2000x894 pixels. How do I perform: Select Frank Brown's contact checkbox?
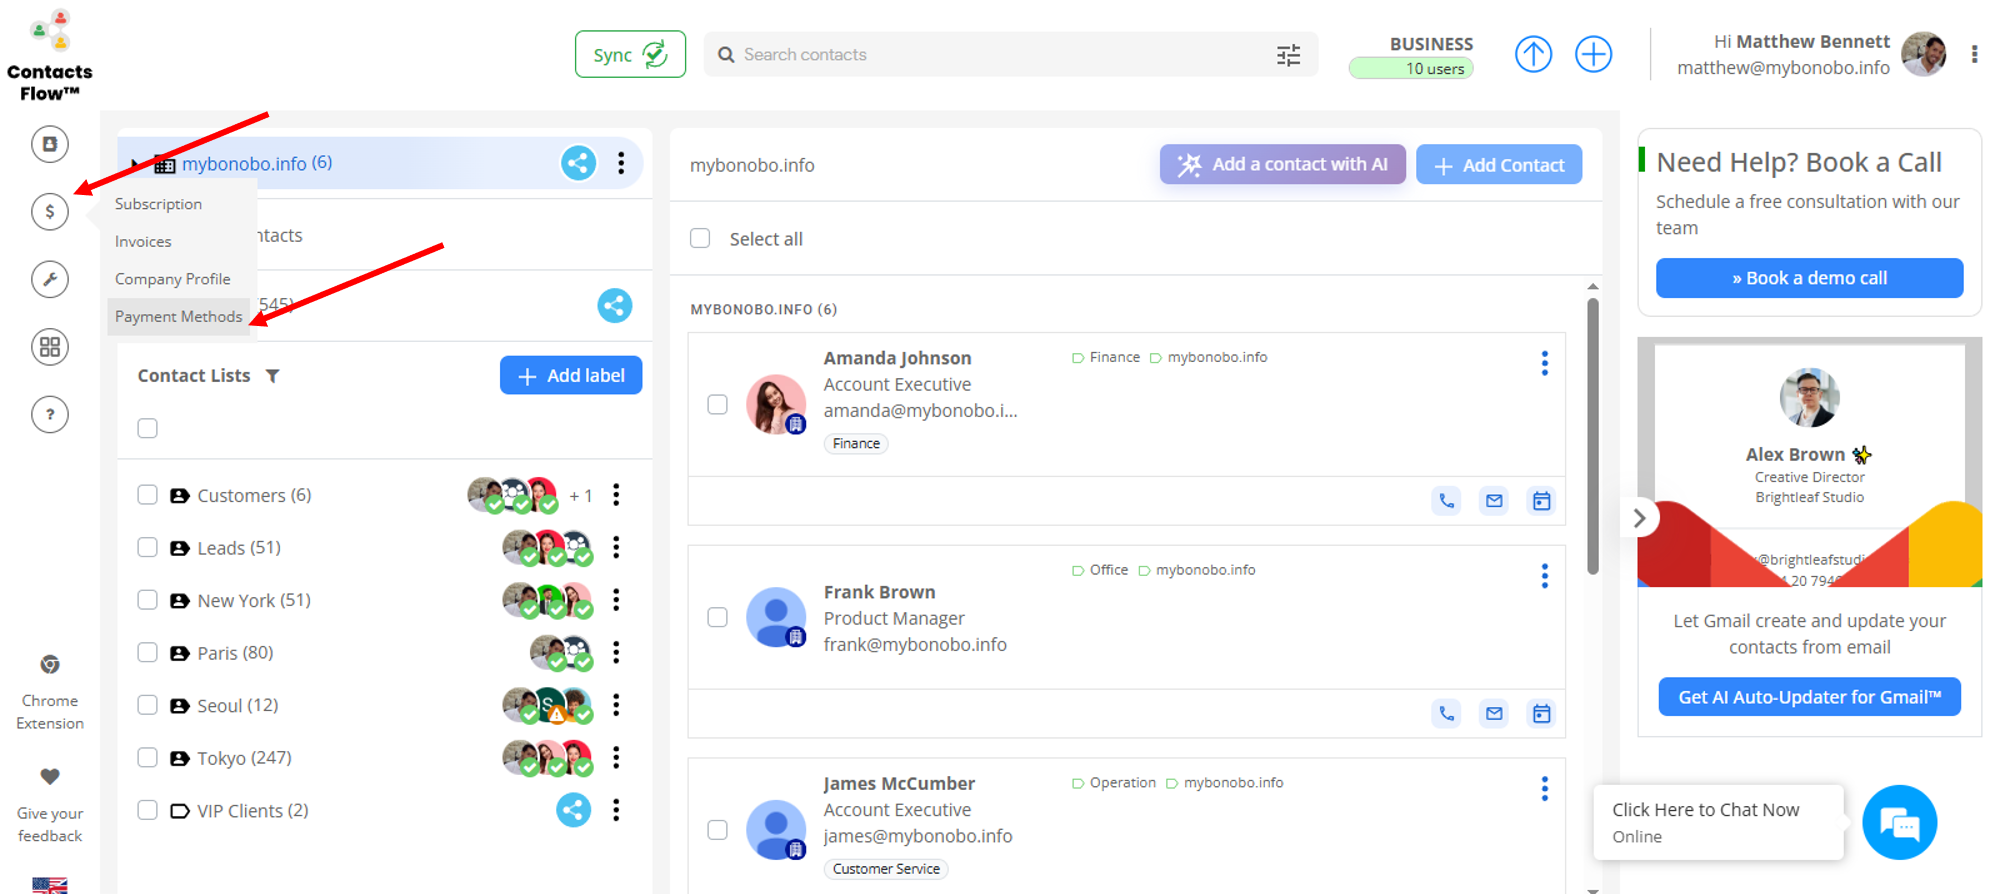717,617
